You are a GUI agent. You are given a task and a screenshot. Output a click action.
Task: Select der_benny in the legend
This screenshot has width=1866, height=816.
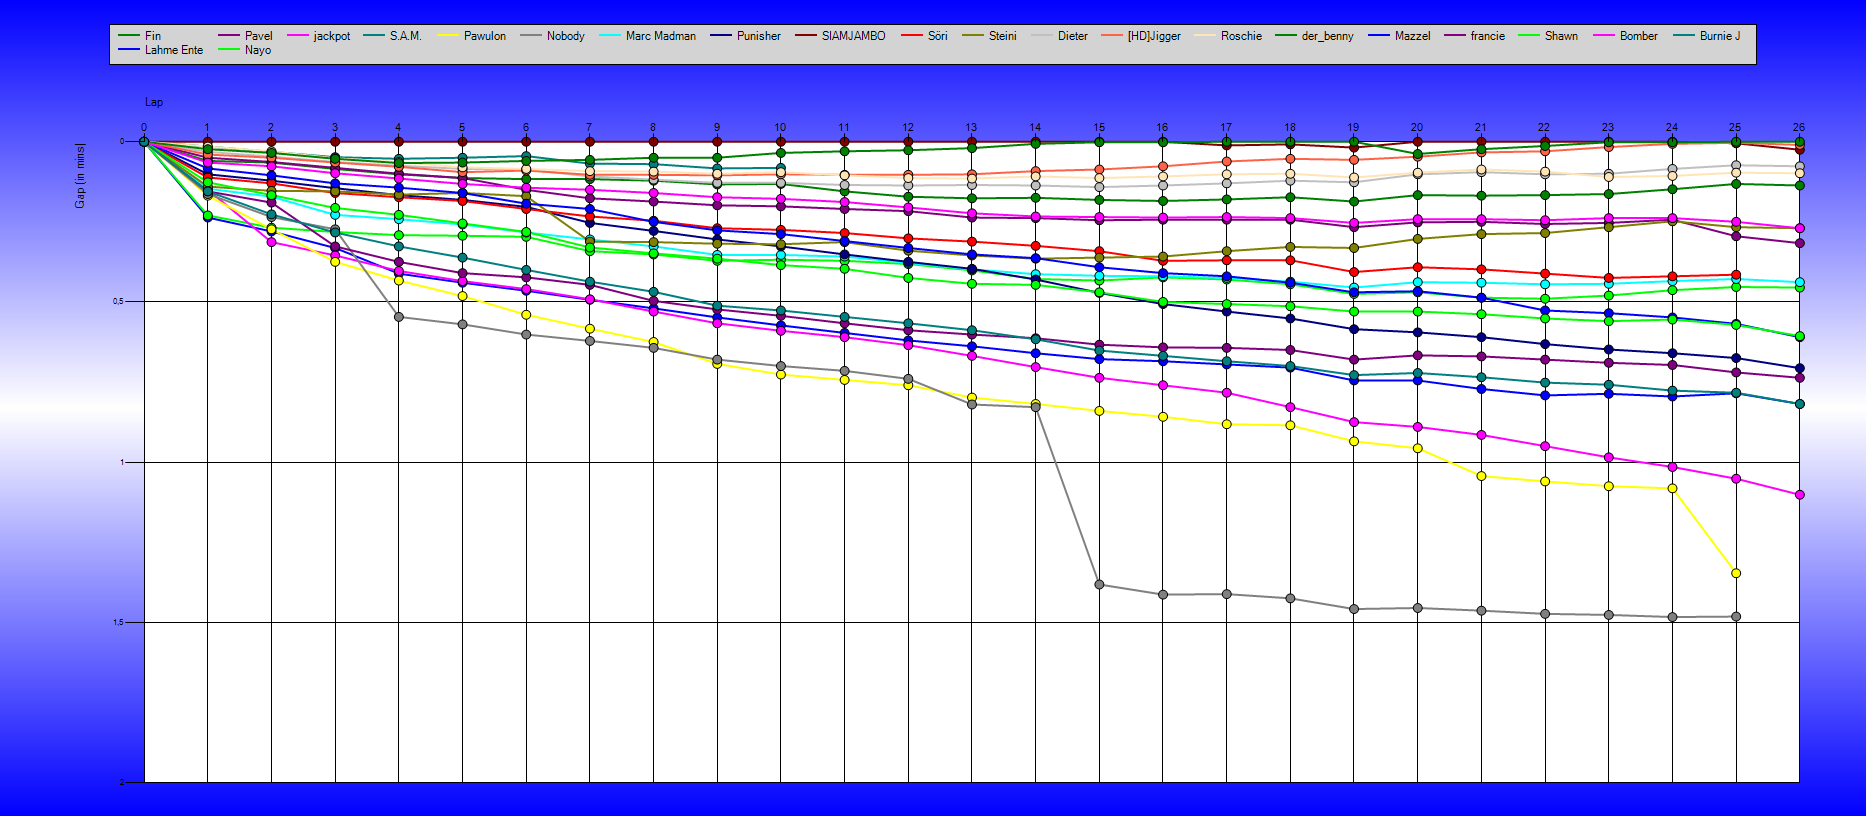pyautogui.click(x=1314, y=36)
